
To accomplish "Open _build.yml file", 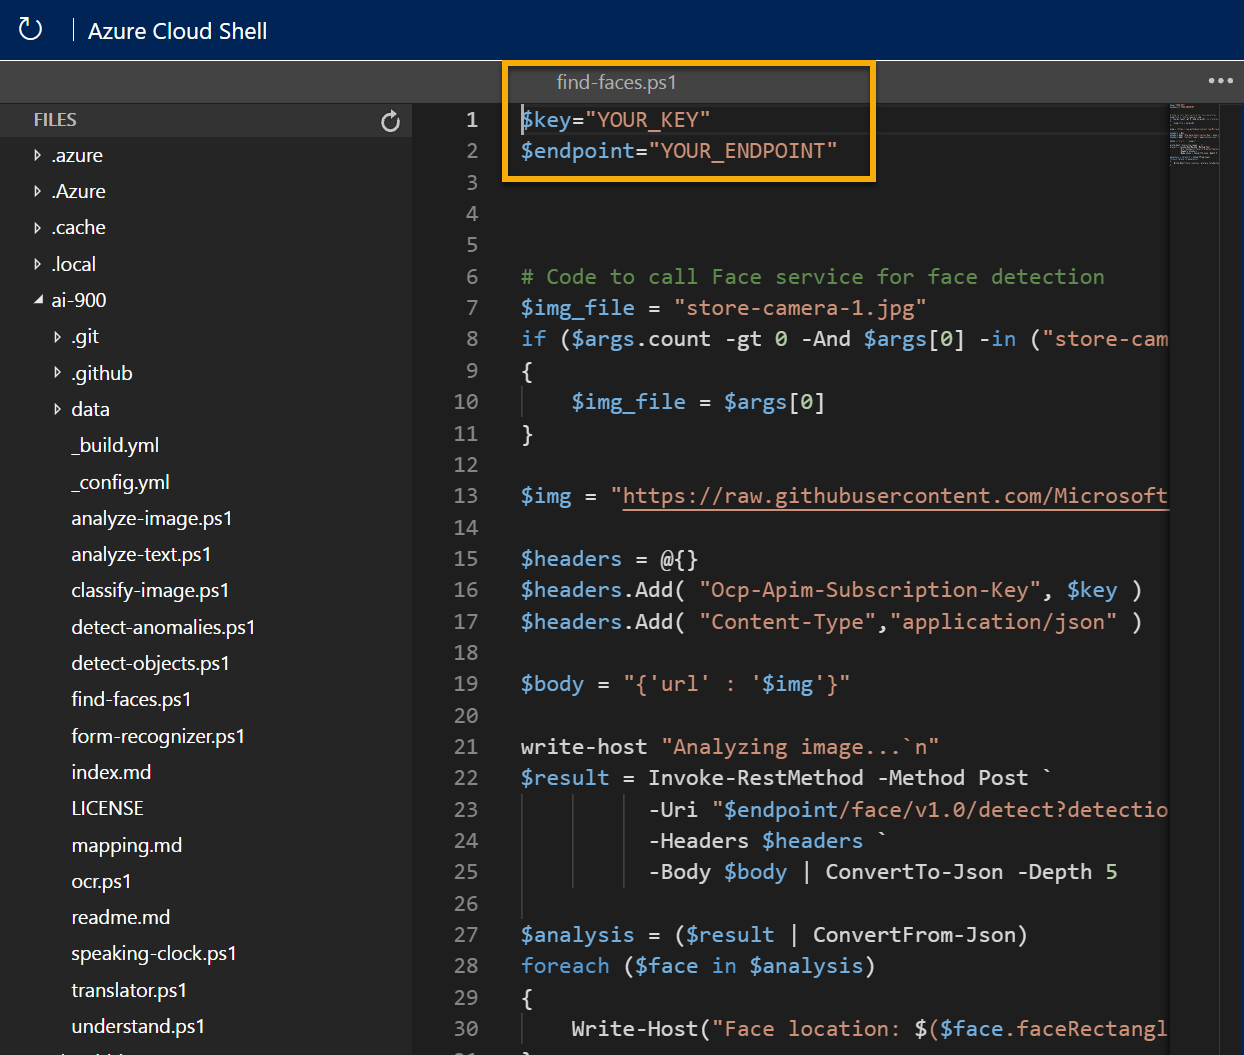I will pyautogui.click(x=115, y=445).
